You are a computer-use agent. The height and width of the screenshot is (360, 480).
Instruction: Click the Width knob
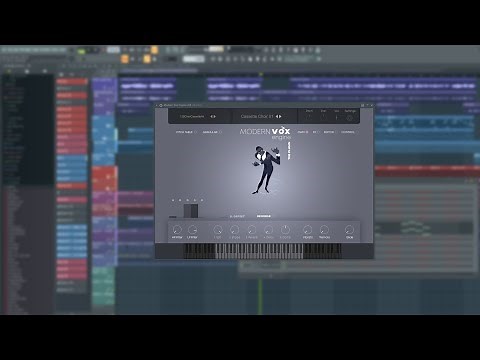tap(308, 230)
